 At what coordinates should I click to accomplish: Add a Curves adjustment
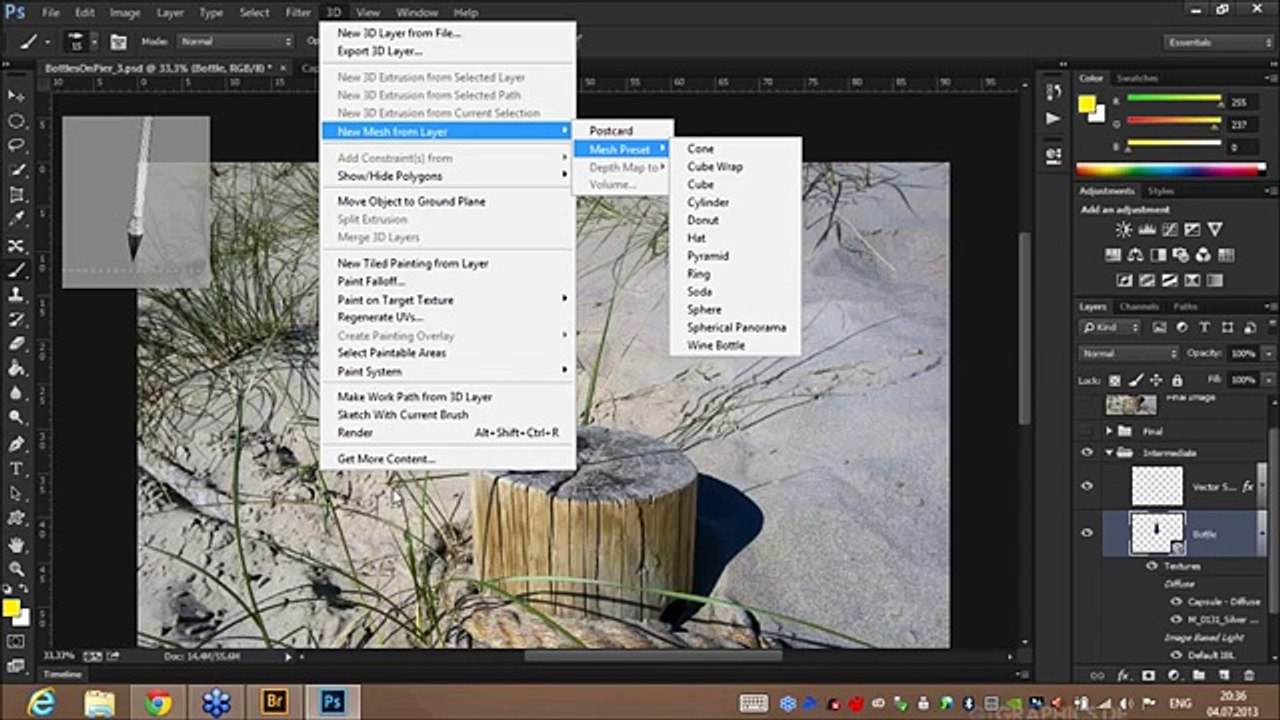[x=1170, y=230]
